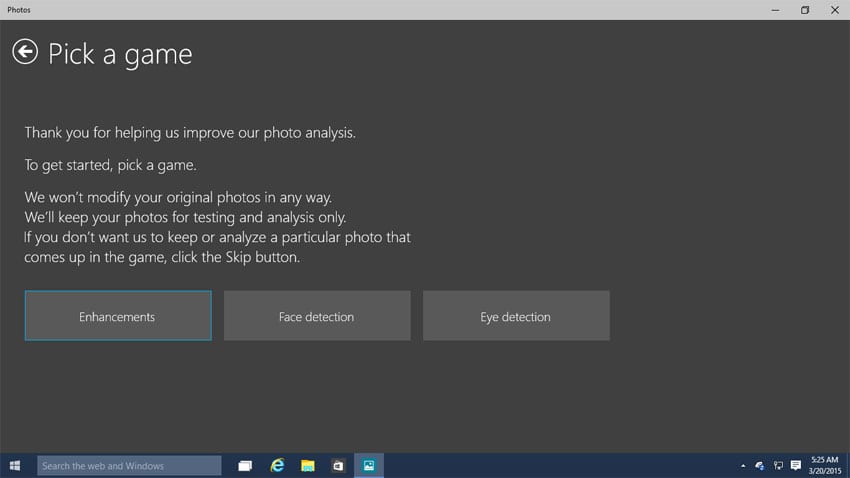Click the OneDrive cloud tray icon
Viewport: 850px width, 478px height.
[x=760, y=466]
